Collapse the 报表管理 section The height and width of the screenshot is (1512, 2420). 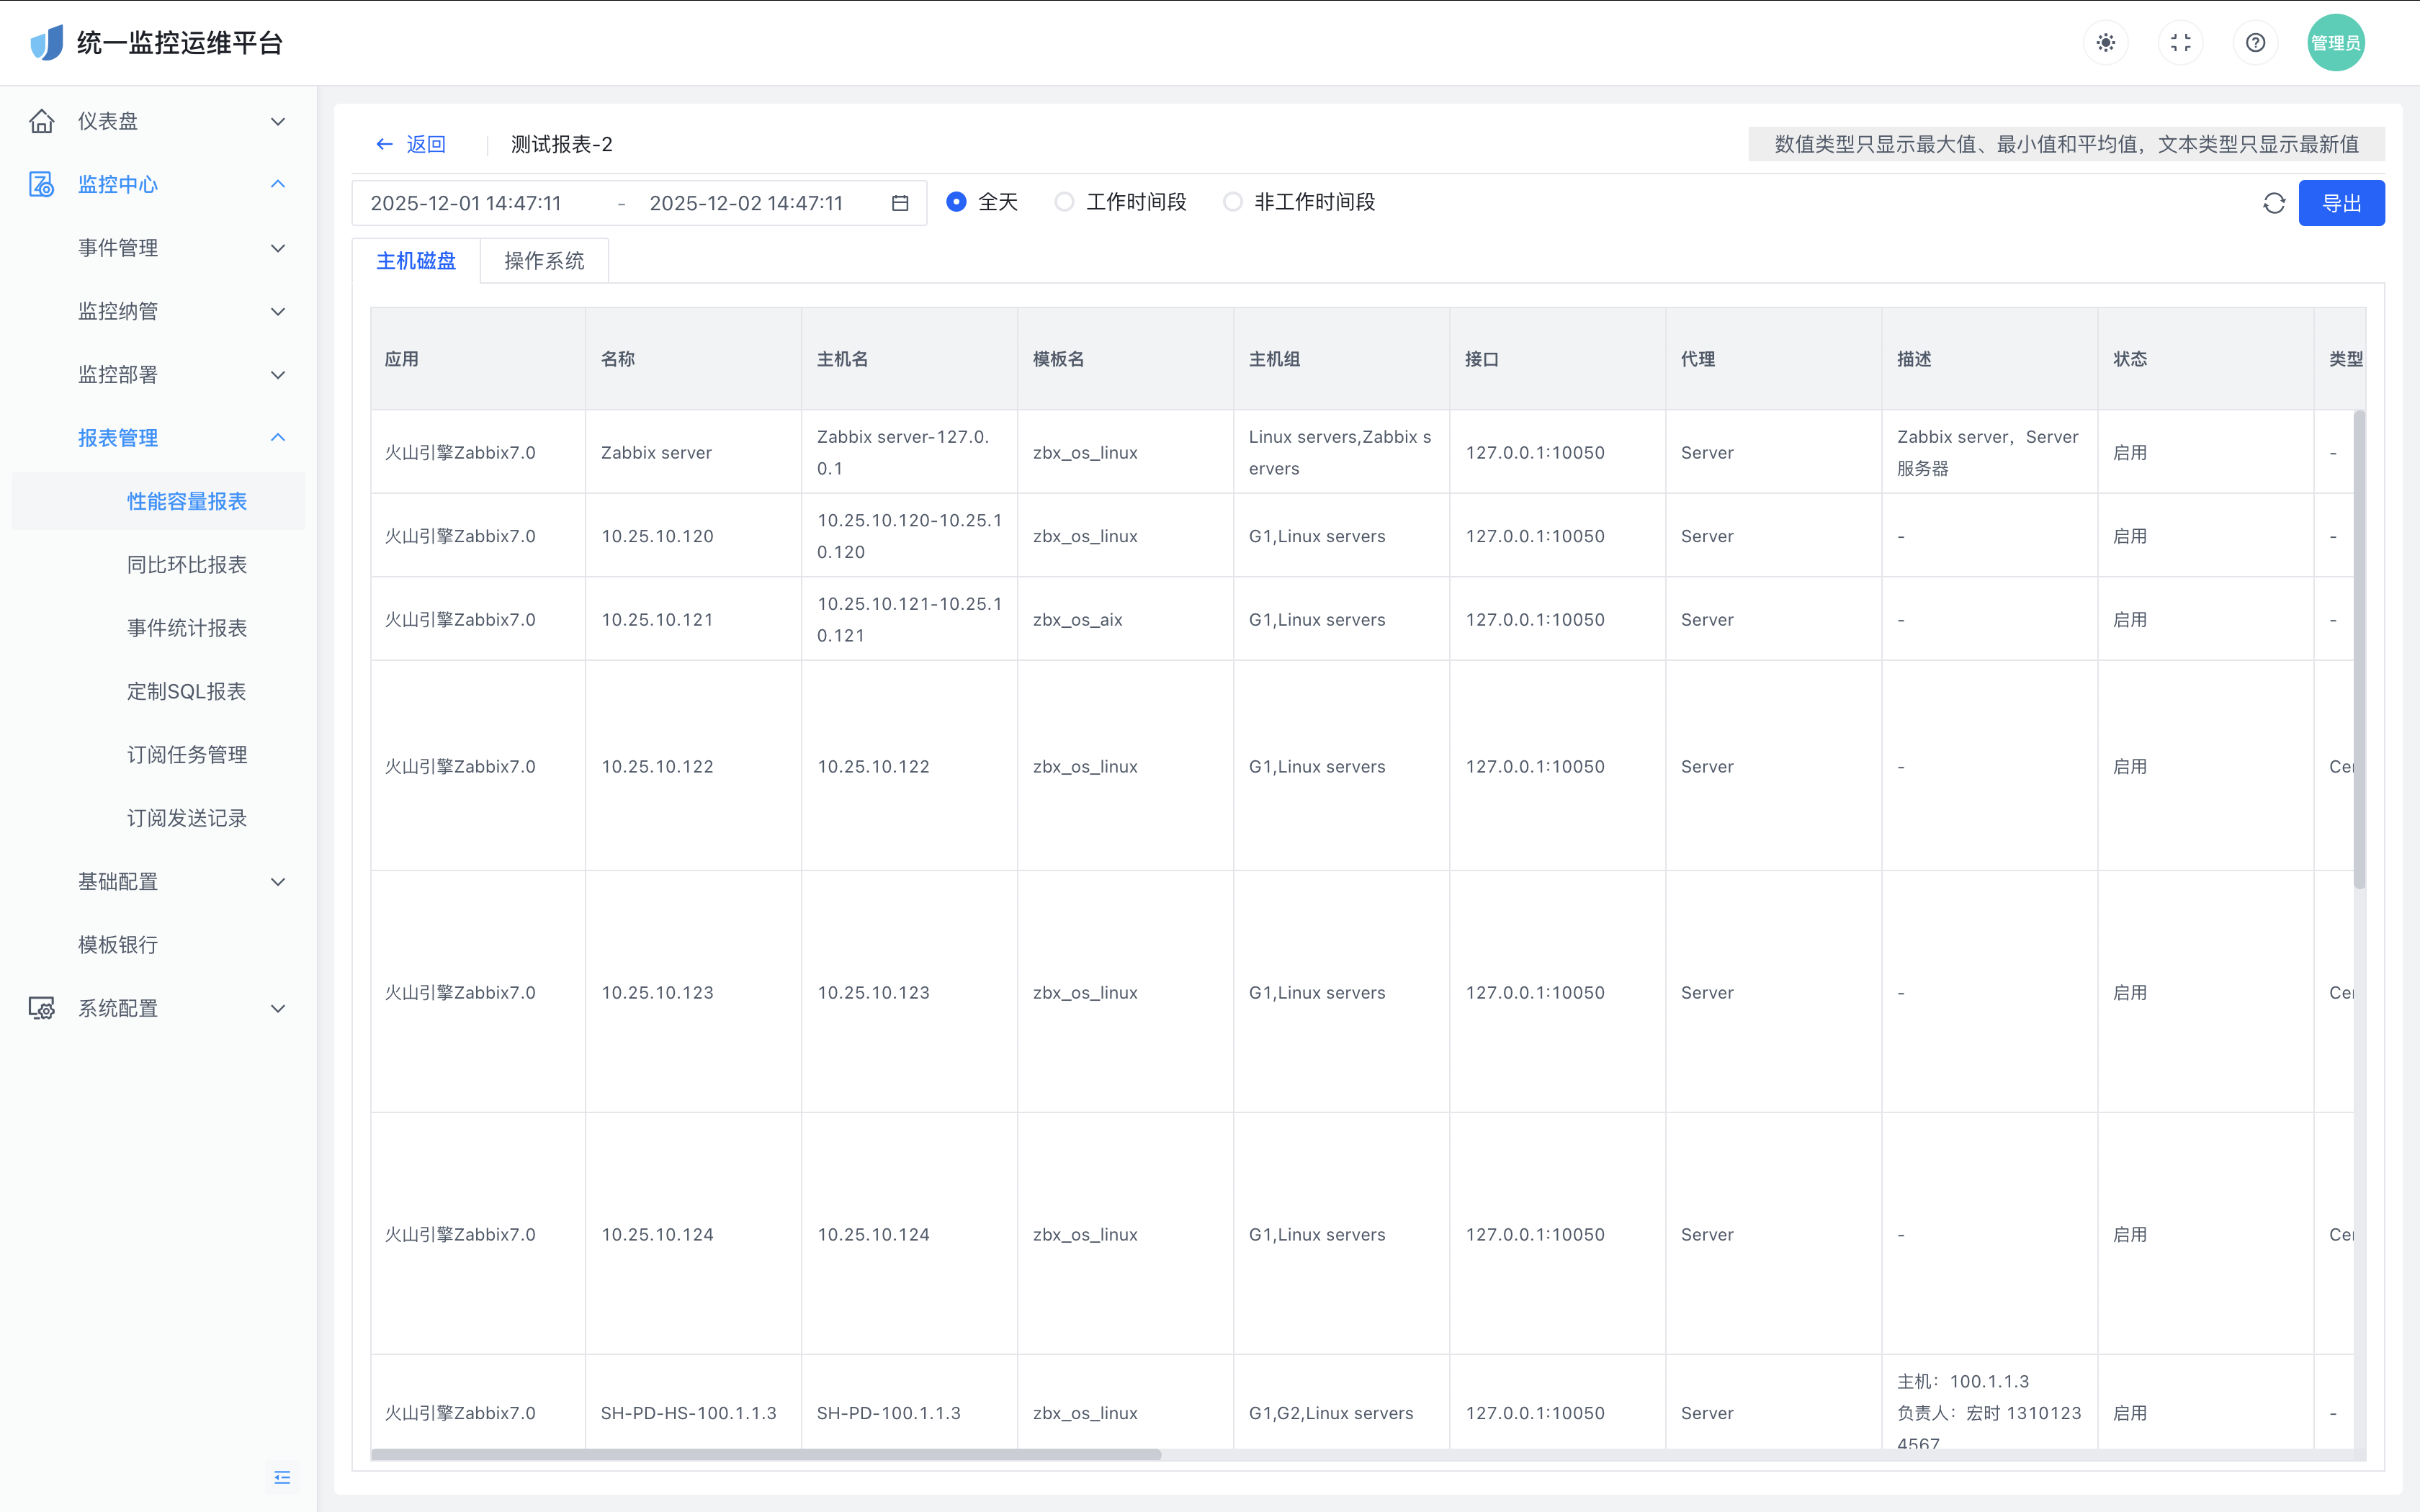[x=278, y=438]
